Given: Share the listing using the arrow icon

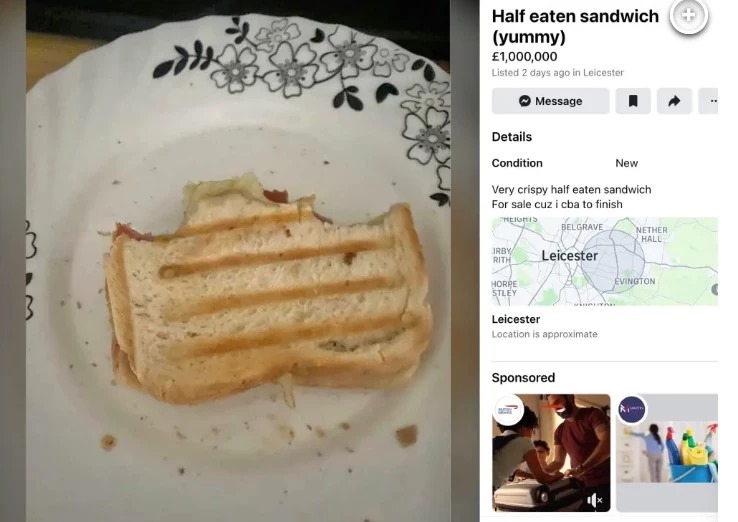Looking at the screenshot, I should point(674,101).
